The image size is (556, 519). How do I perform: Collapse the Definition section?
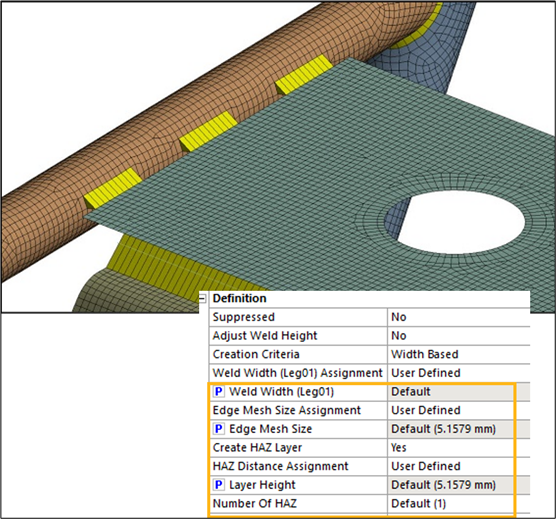202,299
